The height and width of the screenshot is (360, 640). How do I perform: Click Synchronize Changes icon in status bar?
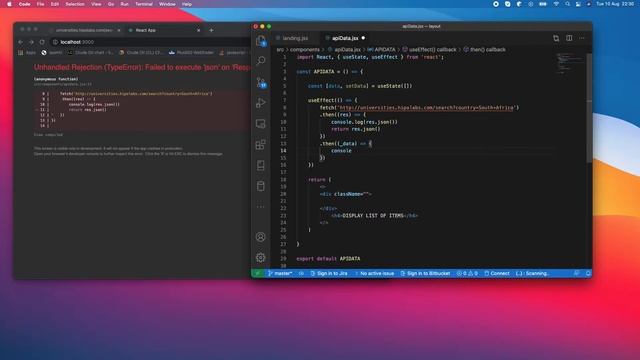(x=301, y=273)
